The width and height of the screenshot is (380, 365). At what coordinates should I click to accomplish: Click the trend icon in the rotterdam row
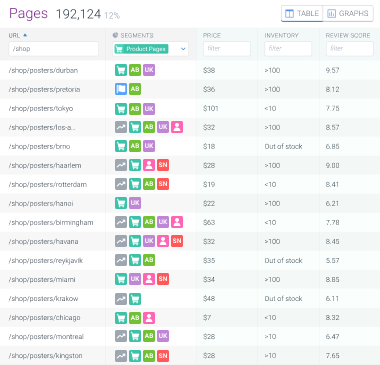pos(121,184)
